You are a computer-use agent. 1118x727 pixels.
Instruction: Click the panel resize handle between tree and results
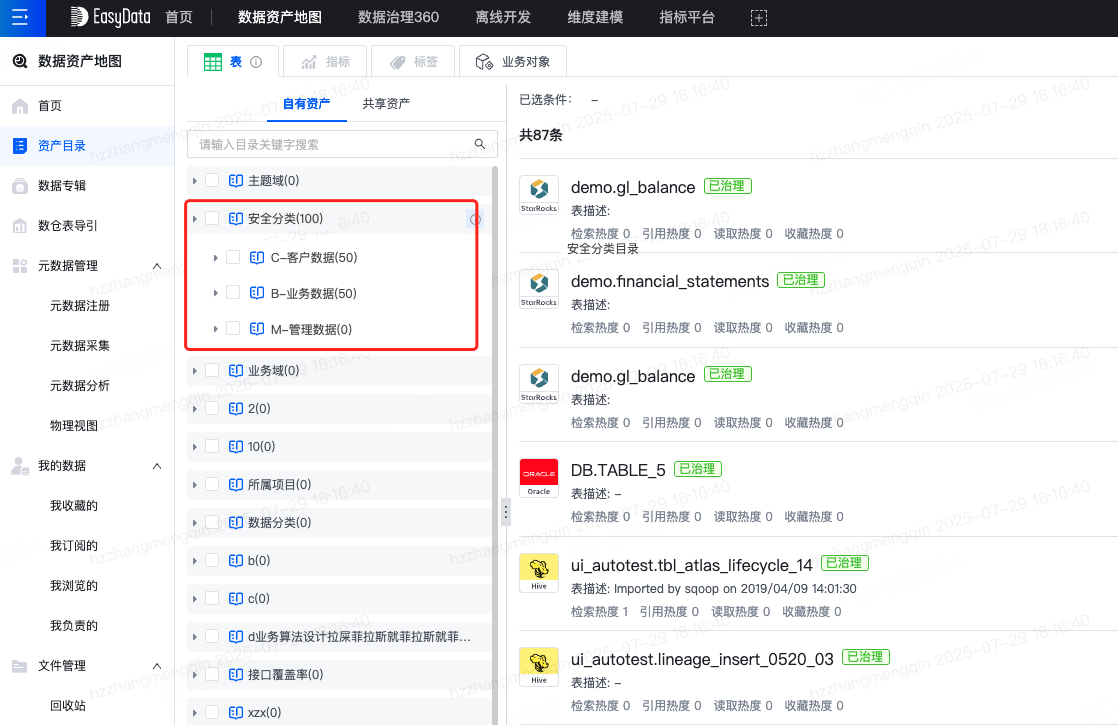coord(506,512)
